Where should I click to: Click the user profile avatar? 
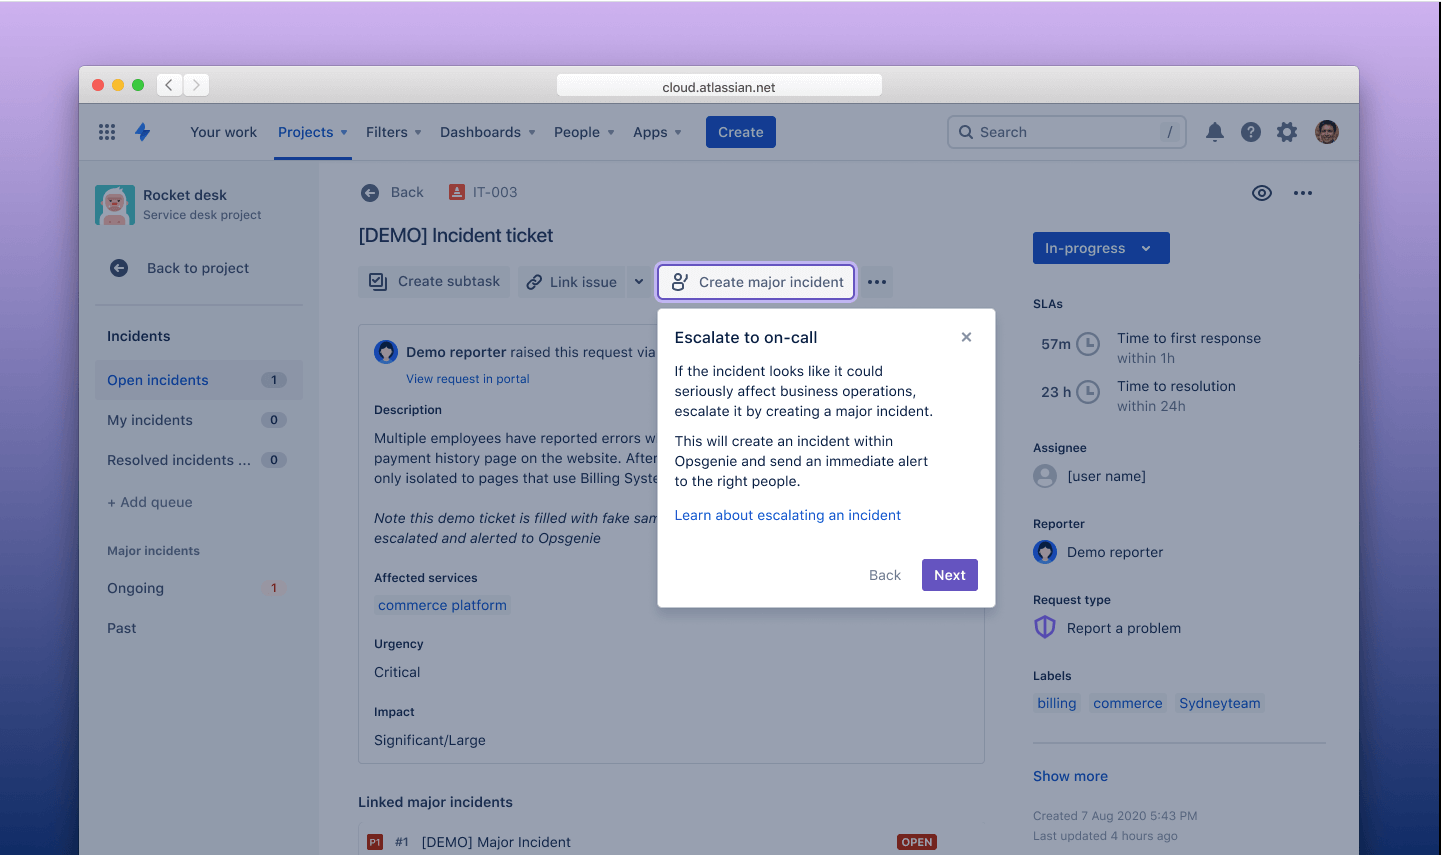pos(1326,132)
